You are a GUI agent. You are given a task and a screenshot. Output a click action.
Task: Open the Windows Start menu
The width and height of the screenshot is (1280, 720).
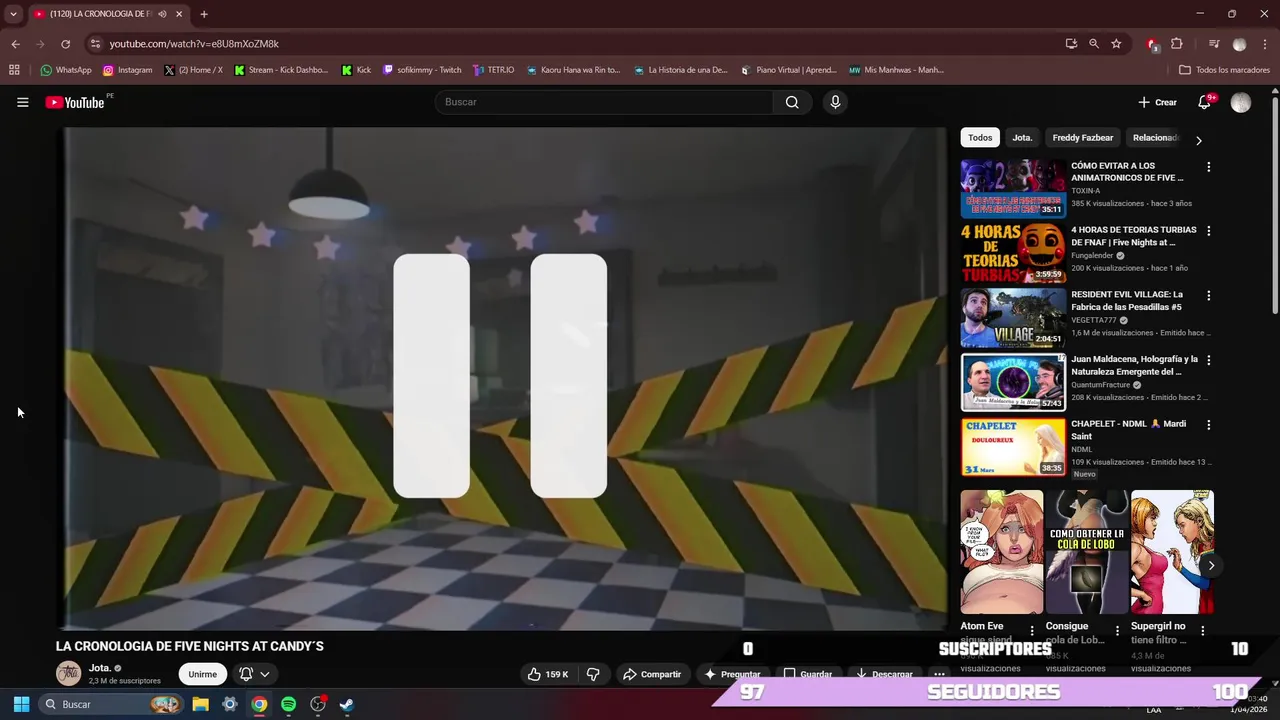(x=21, y=704)
